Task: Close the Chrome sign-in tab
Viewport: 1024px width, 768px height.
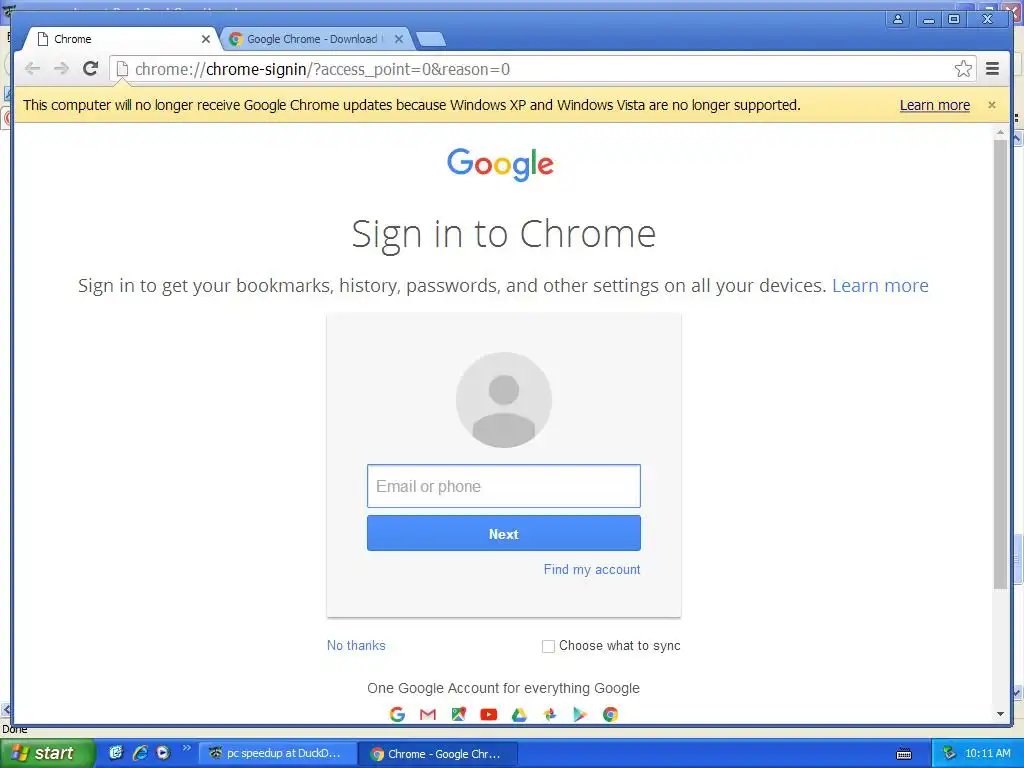Action: [x=205, y=39]
